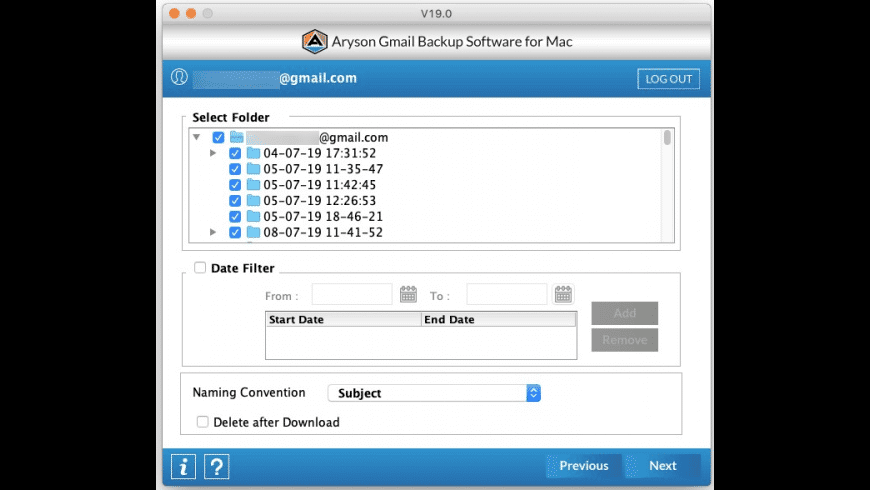Screen dimensions: 870x490
Task: Click the Start Date column header
Action: 343,320
